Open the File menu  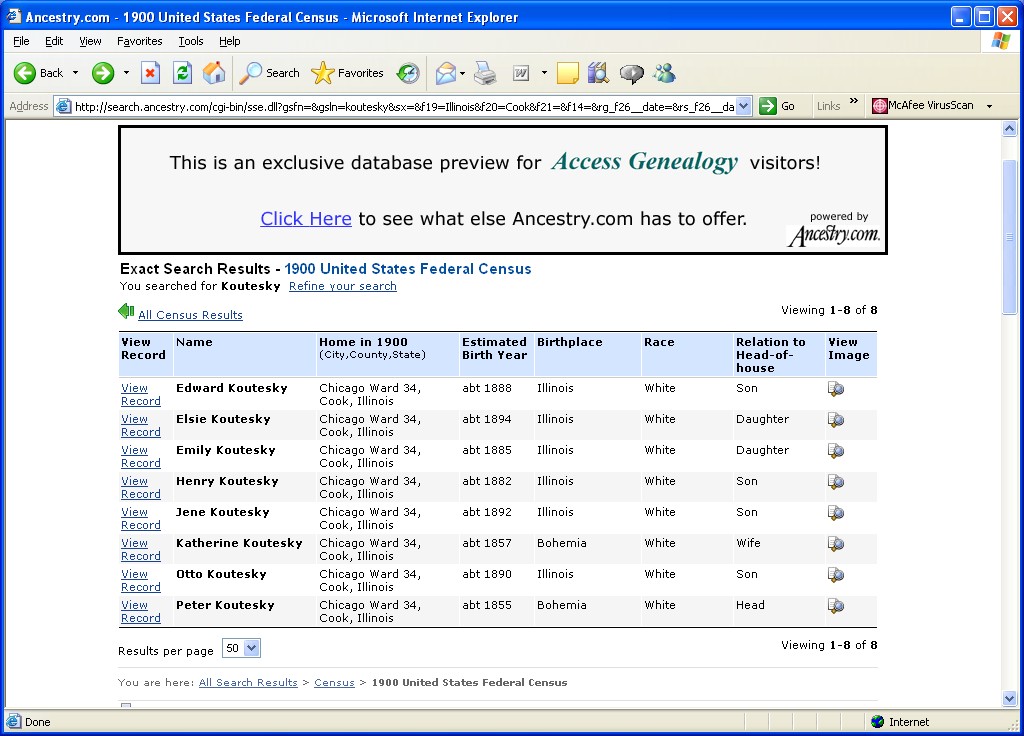point(21,41)
